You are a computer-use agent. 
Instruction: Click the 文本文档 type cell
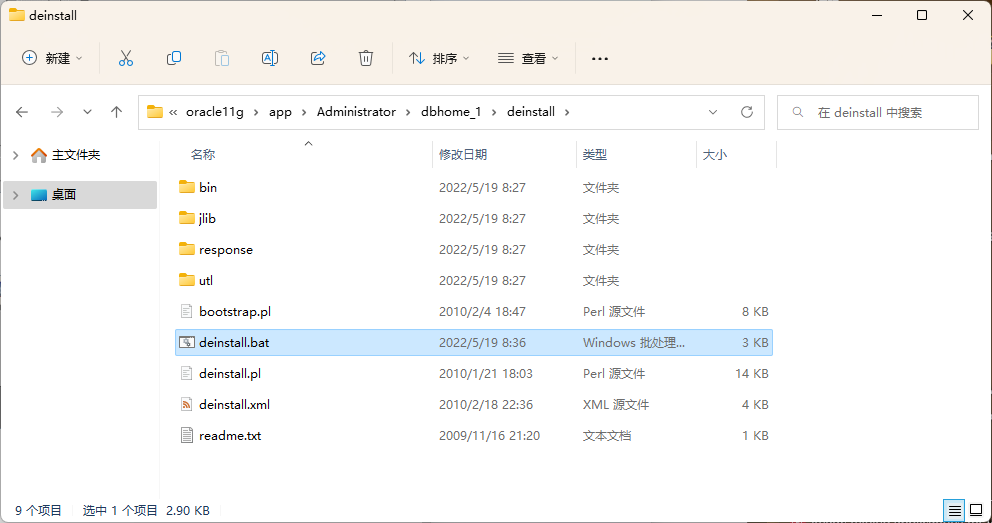[x=607, y=435]
